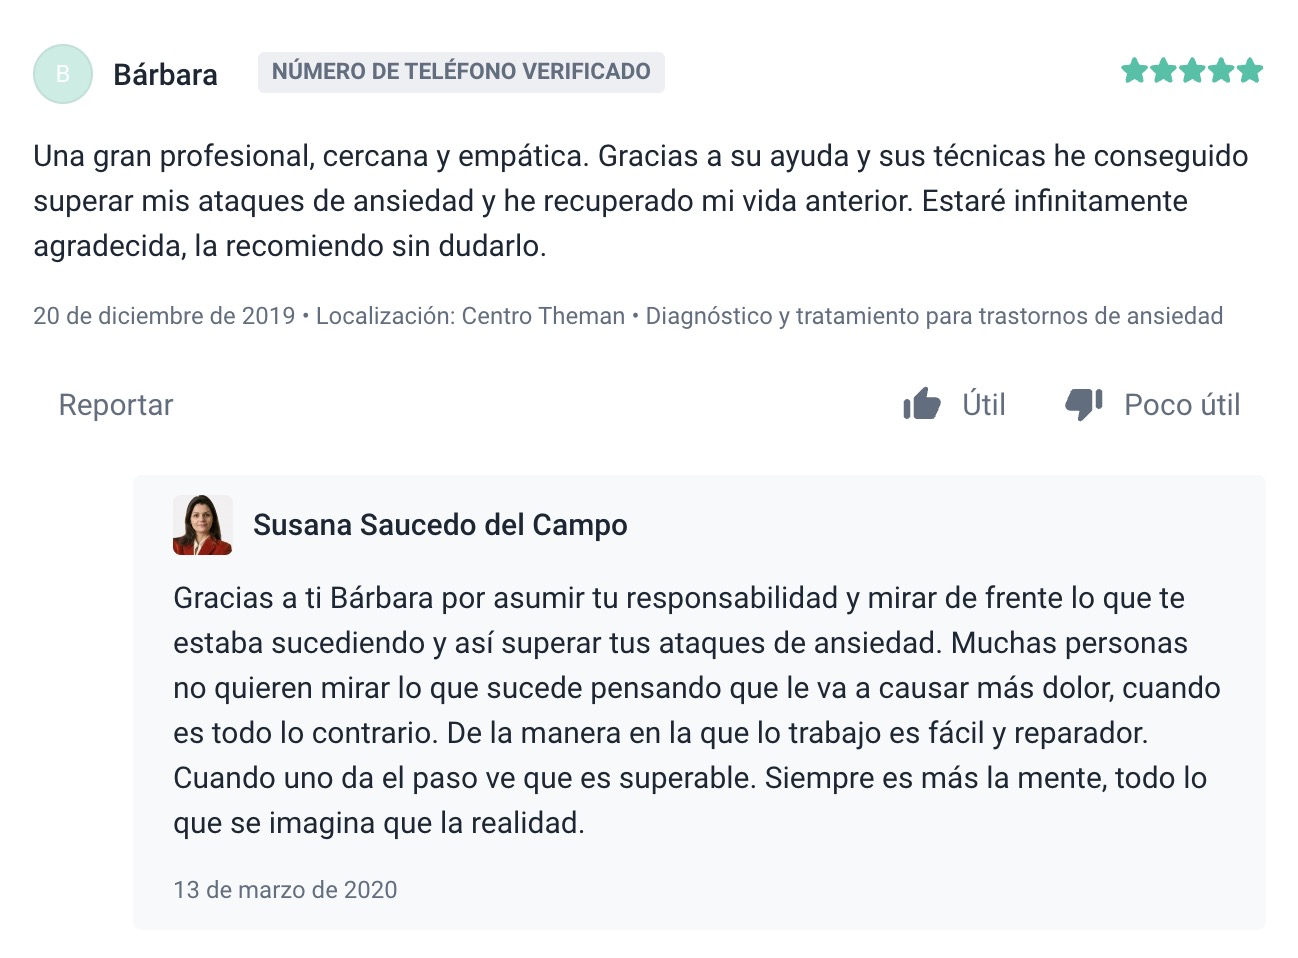Click the reply date 13 de marzo de 2020

point(285,890)
